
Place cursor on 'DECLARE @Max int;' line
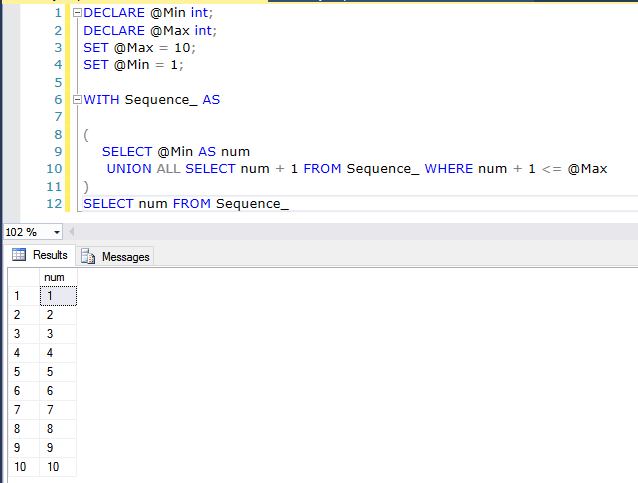click(150, 31)
